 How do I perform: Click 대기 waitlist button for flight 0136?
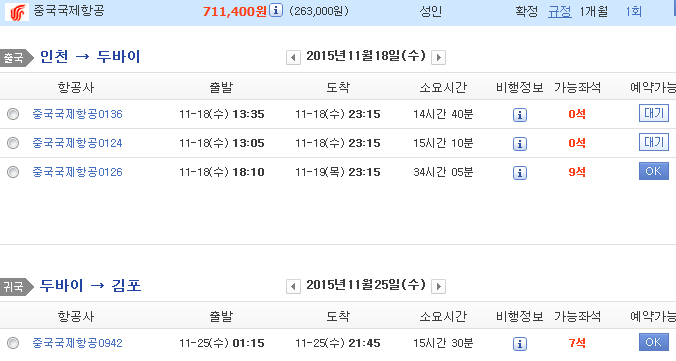click(654, 113)
